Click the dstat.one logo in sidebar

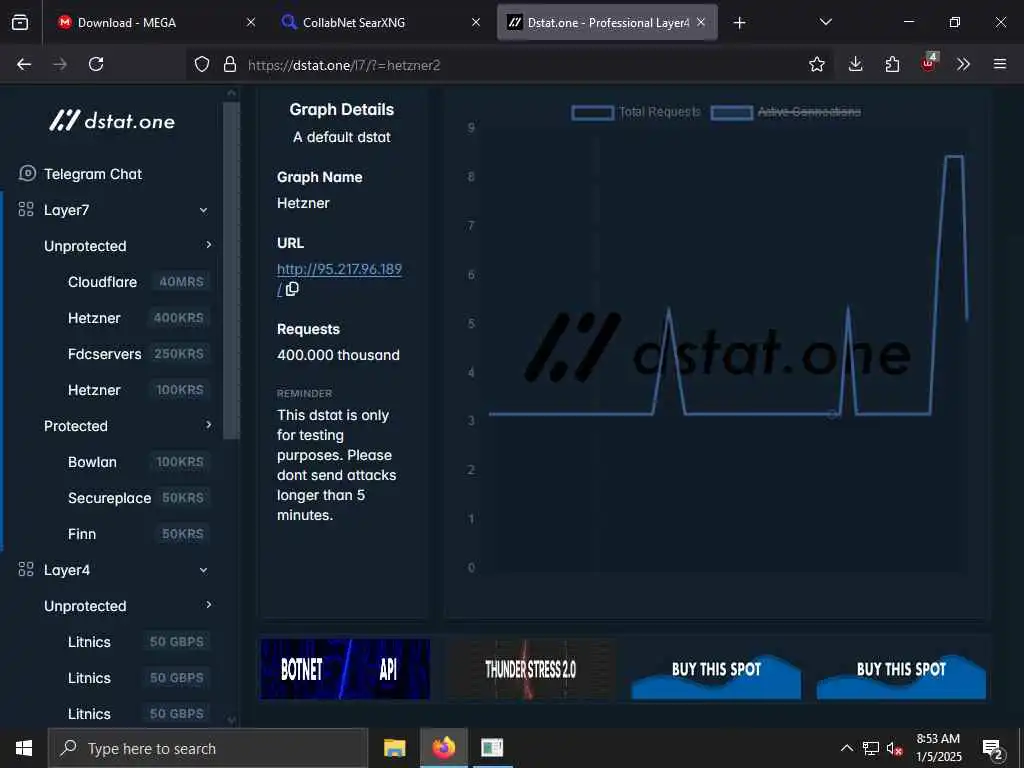point(112,121)
